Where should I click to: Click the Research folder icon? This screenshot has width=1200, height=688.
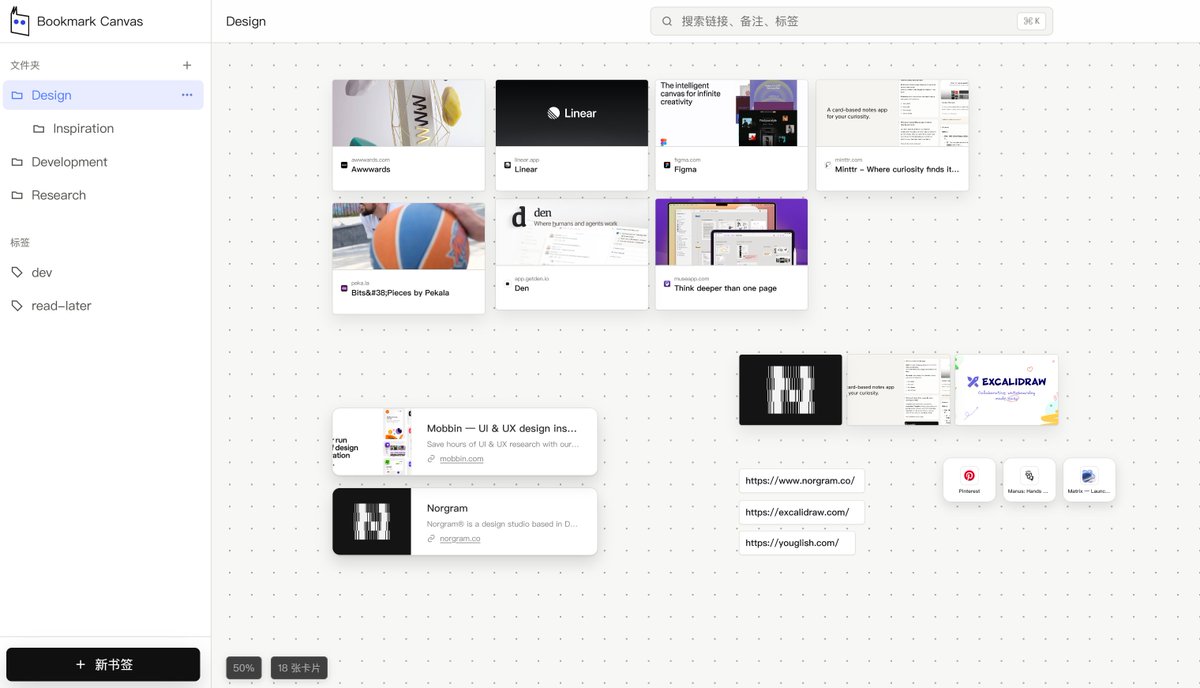click(17, 195)
